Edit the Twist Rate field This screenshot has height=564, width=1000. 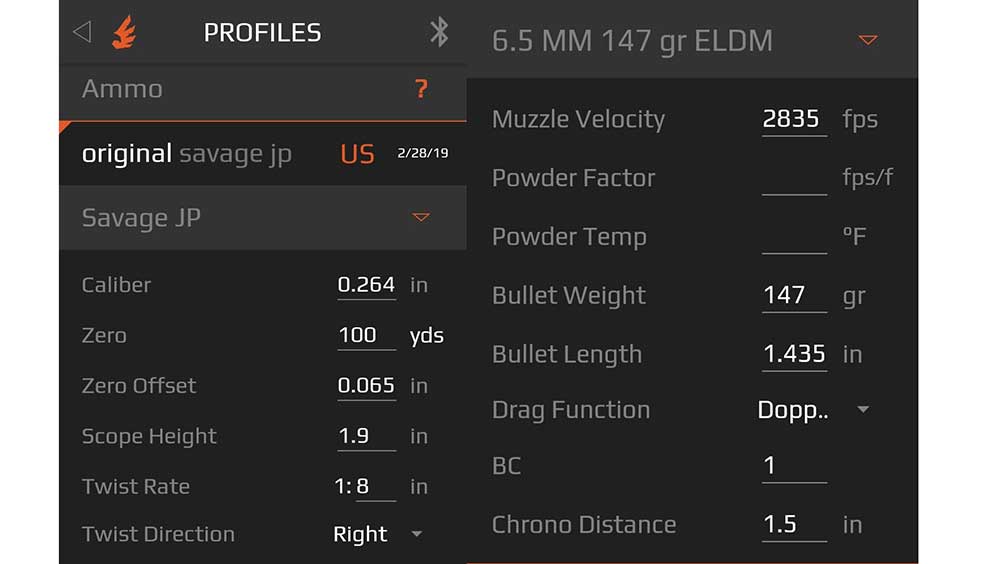click(x=375, y=487)
